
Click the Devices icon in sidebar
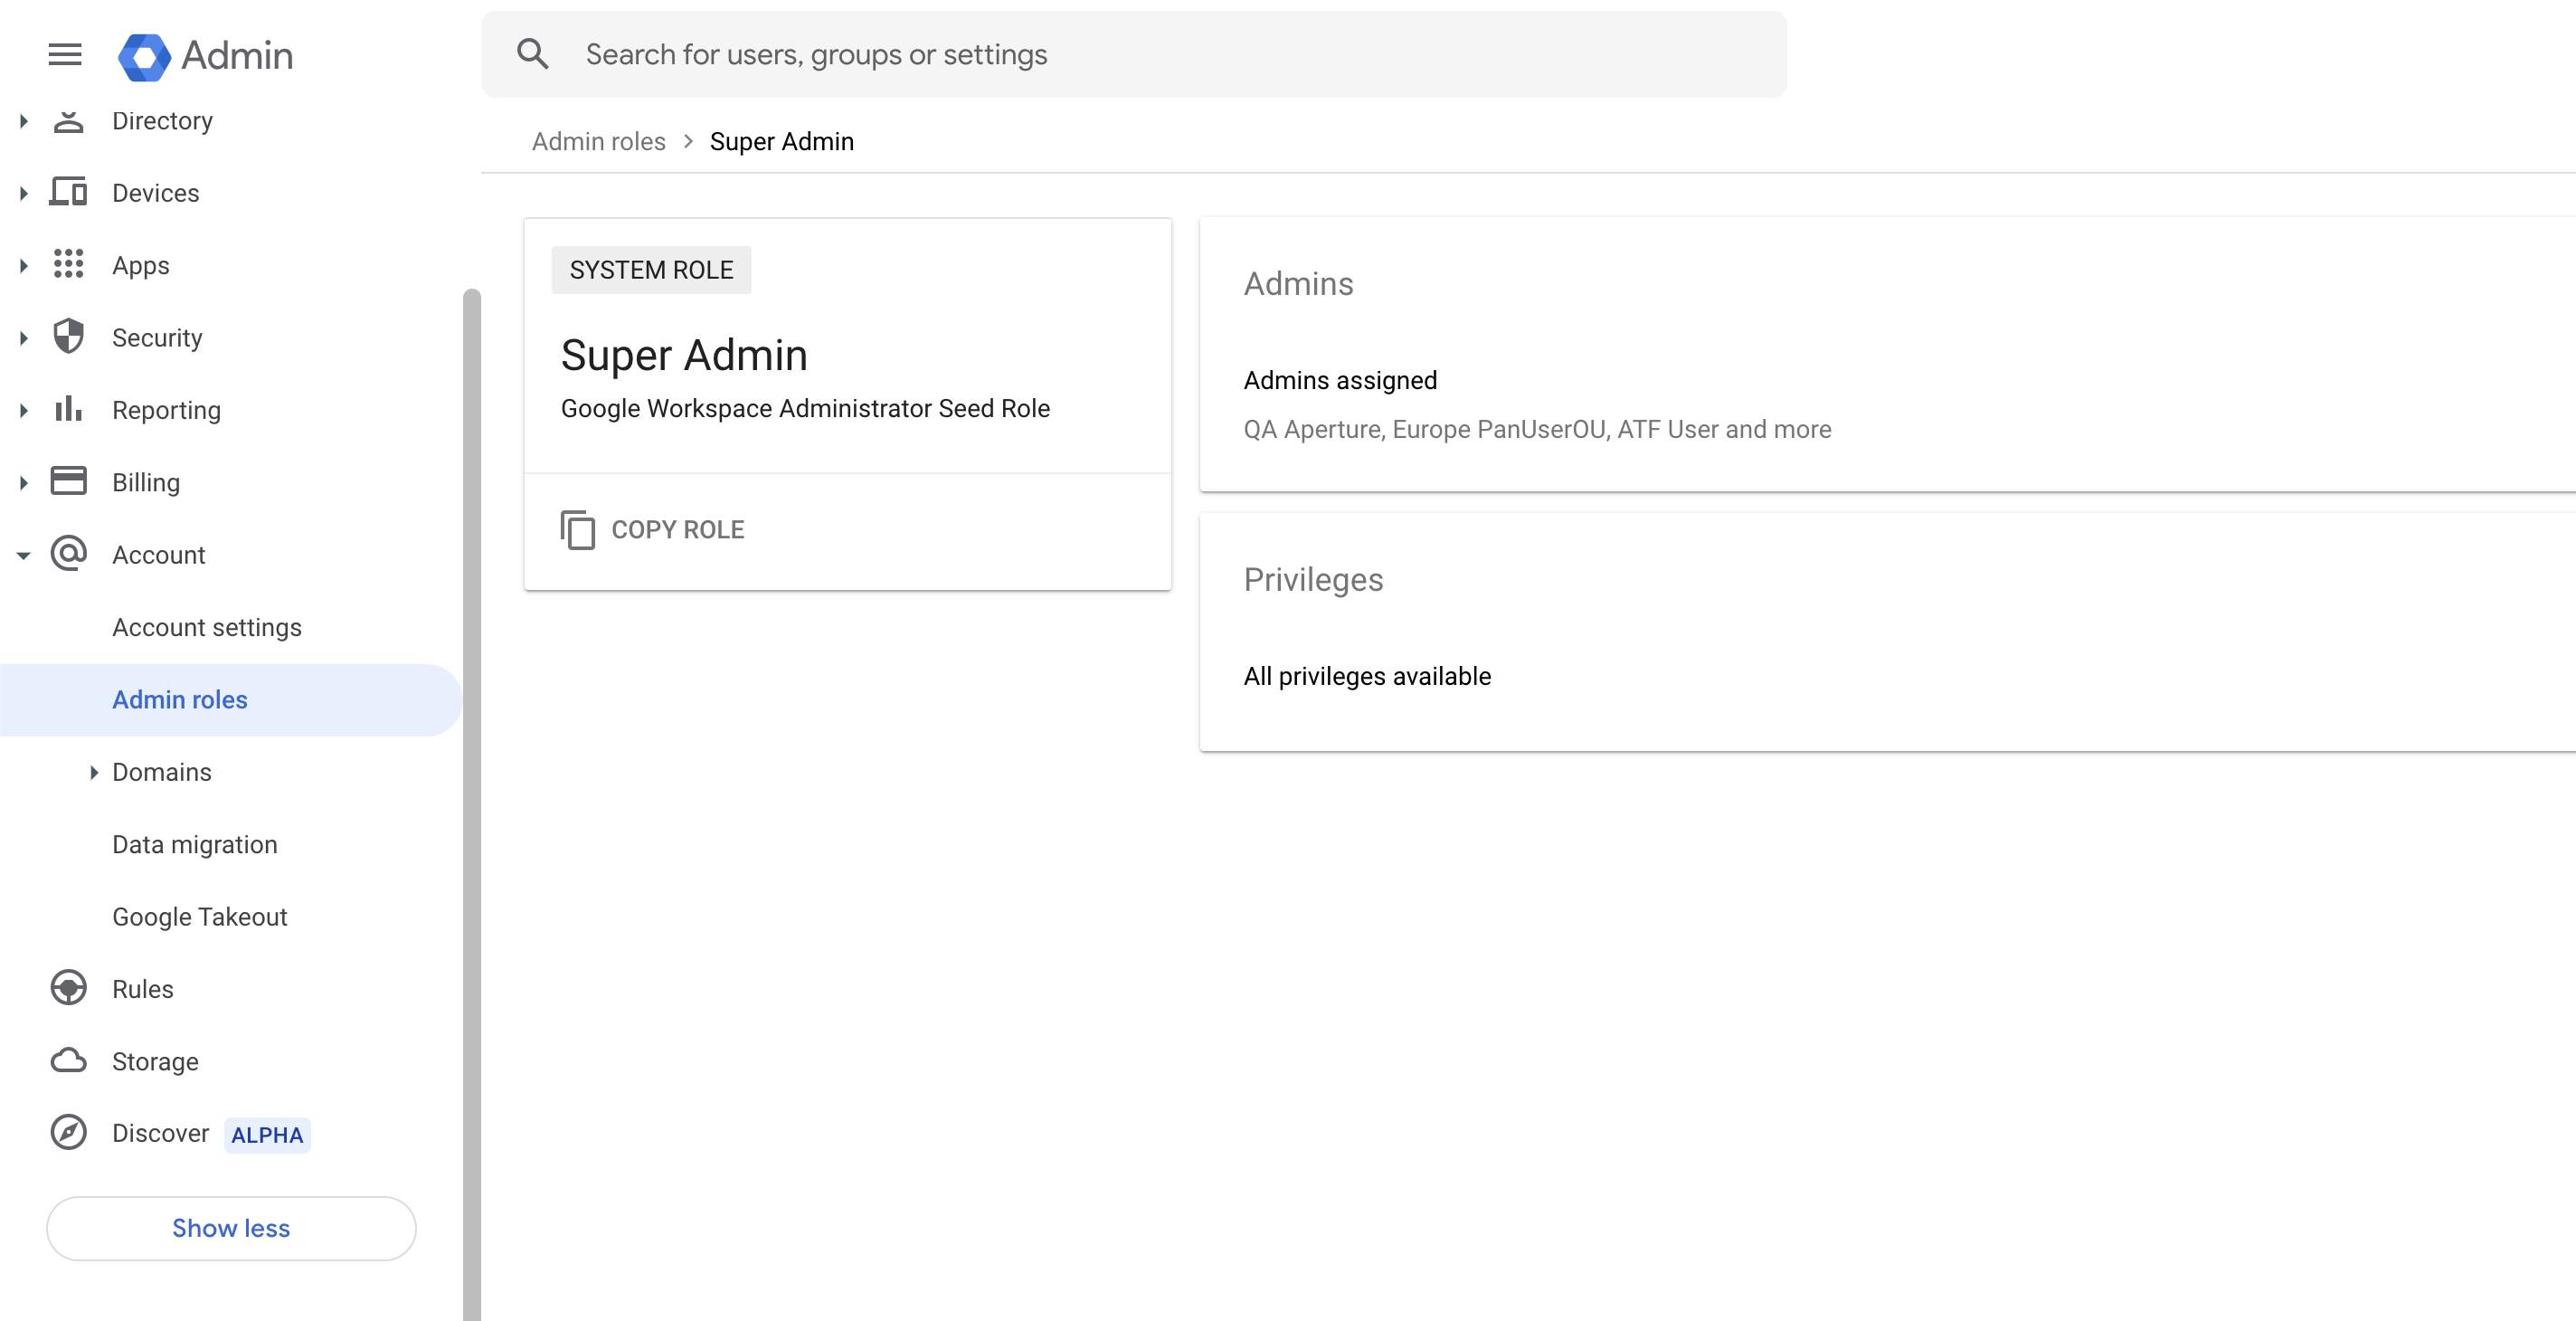pyautogui.click(x=68, y=192)
